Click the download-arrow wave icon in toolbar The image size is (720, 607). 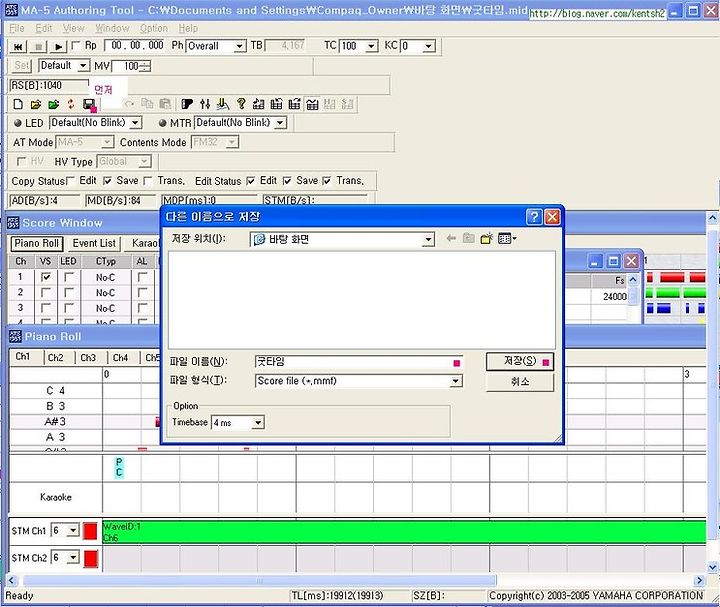pos(223,104)
